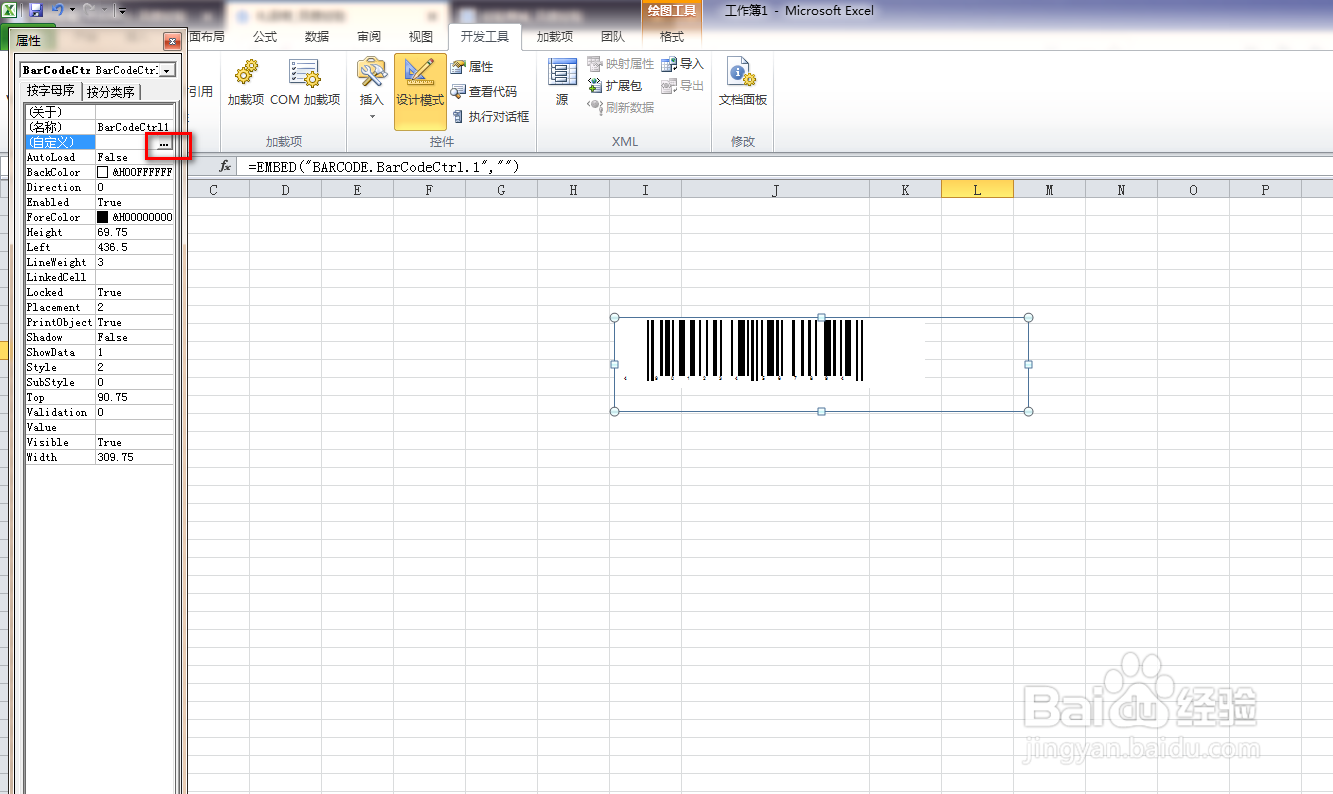
Task: Select the Style property row
Action: click(100, 367)
